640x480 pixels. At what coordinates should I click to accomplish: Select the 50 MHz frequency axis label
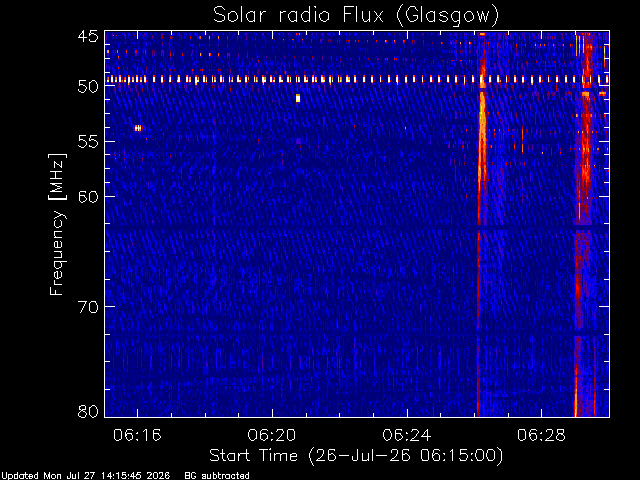[x=88, y=87]
